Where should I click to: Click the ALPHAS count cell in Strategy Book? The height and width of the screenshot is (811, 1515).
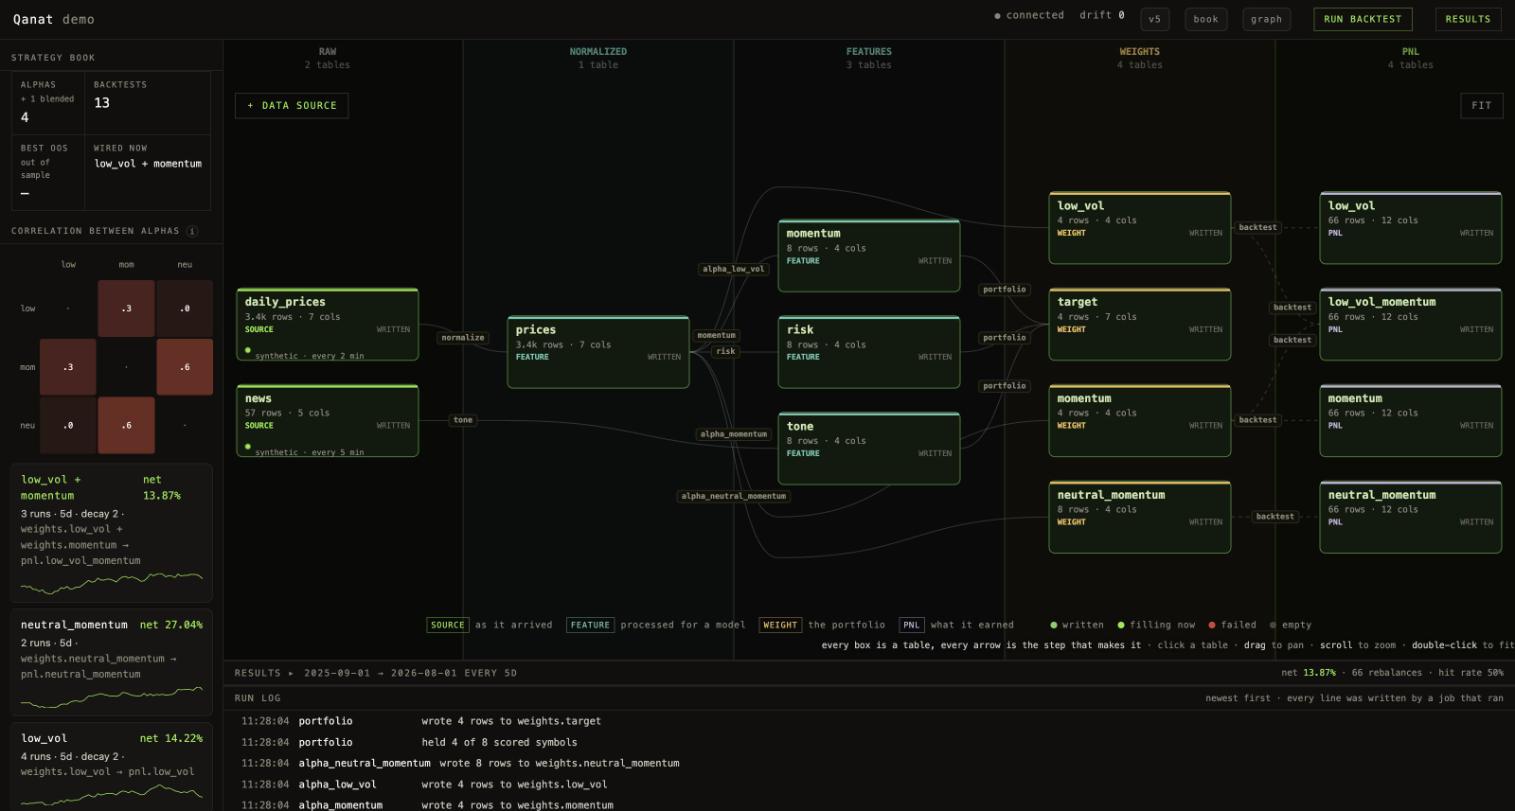(x=47, y=102)
